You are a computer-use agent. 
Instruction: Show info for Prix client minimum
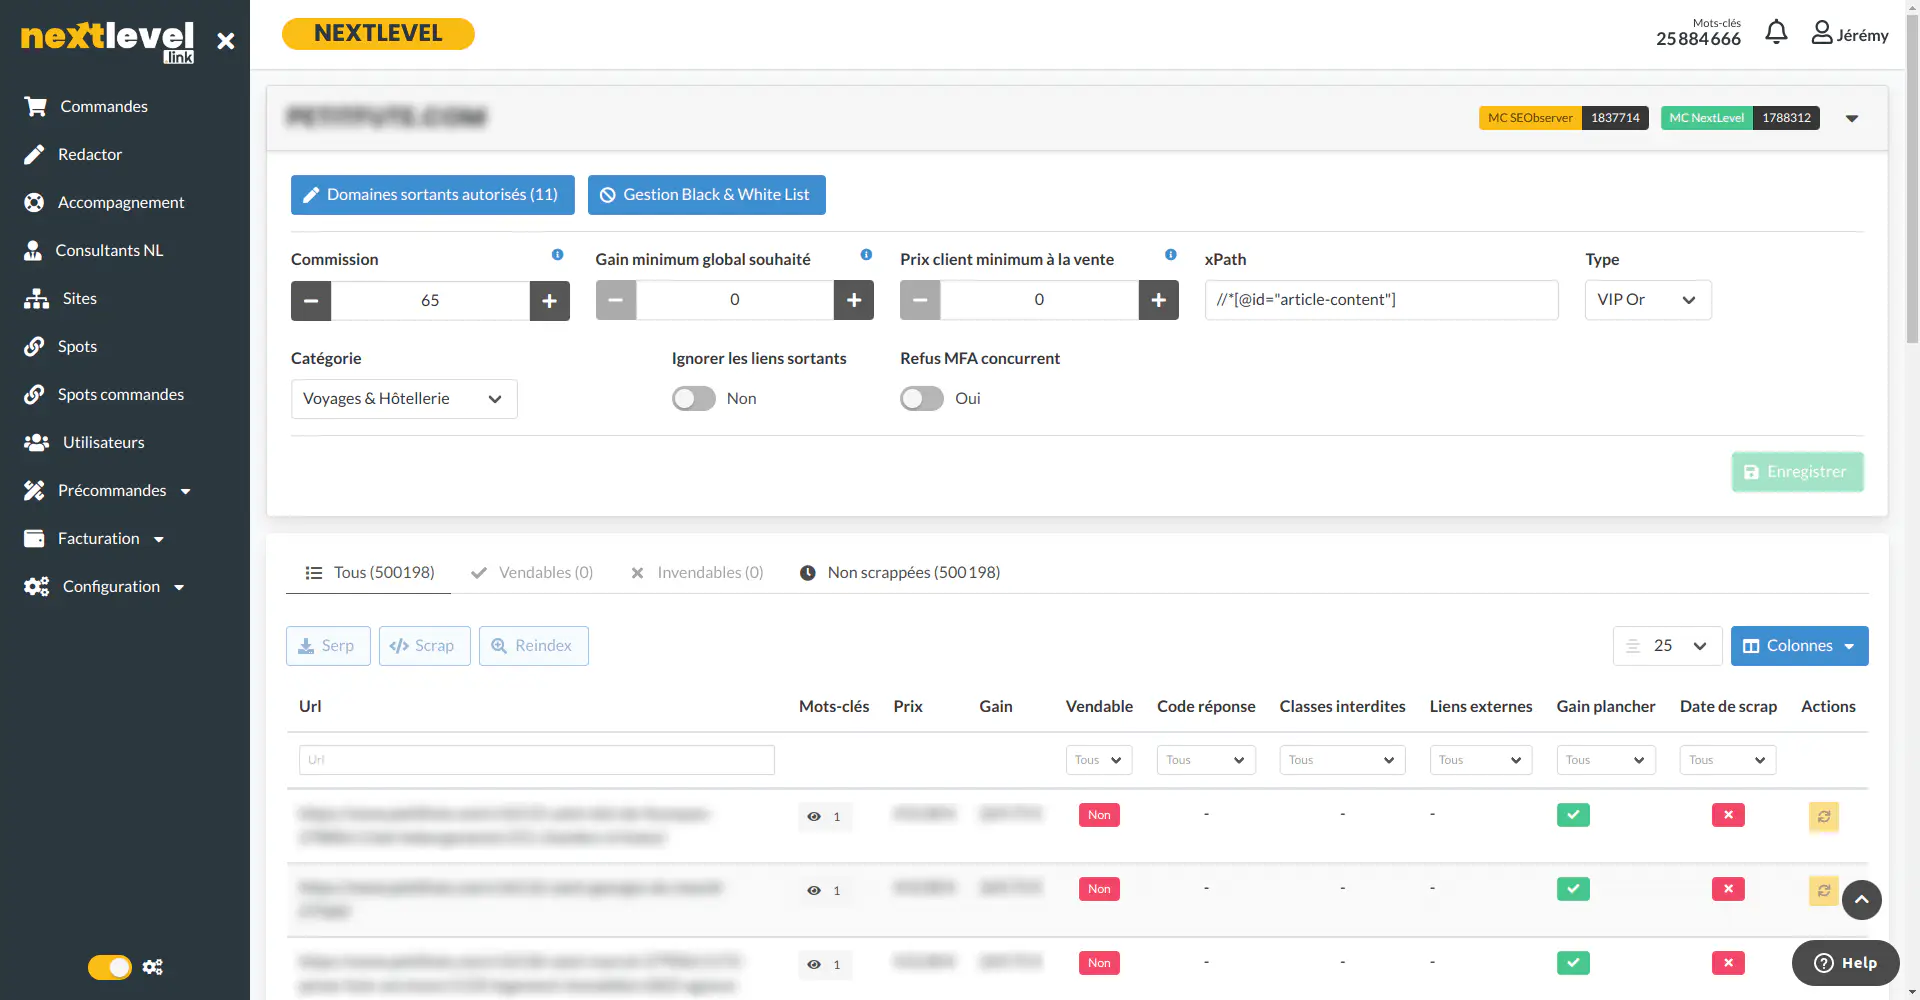click(x=1171, y=255)
